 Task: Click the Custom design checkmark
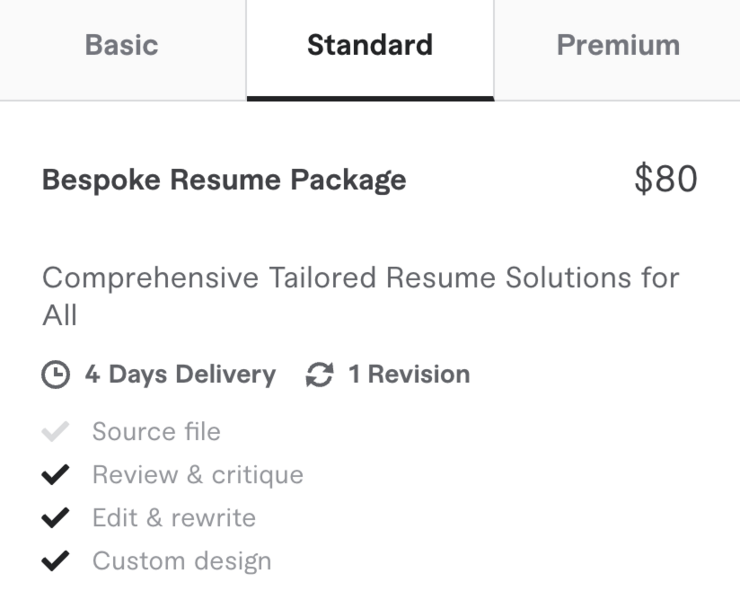coord(56,561)
